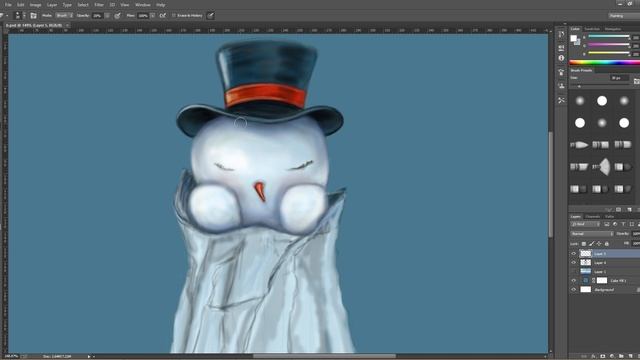Lock image pixels brush icon
640x360 pixels.
591,244
